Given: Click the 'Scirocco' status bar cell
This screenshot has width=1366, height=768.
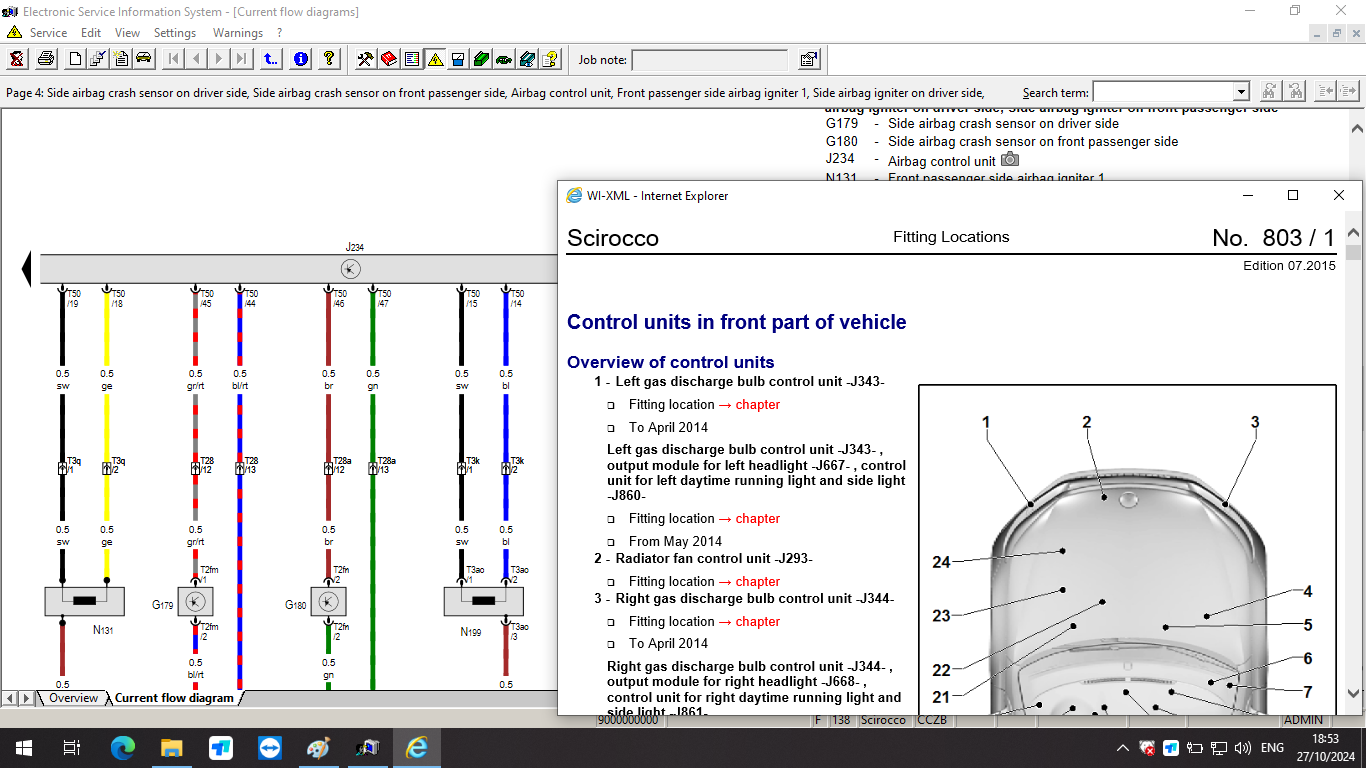Looking at the screenshot, I should click(x=884, y=720).
